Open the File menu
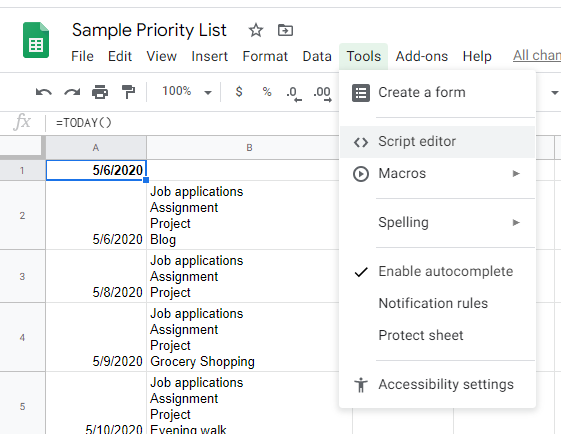Viewport: 561px width, 434px height. tap(82, 56)
